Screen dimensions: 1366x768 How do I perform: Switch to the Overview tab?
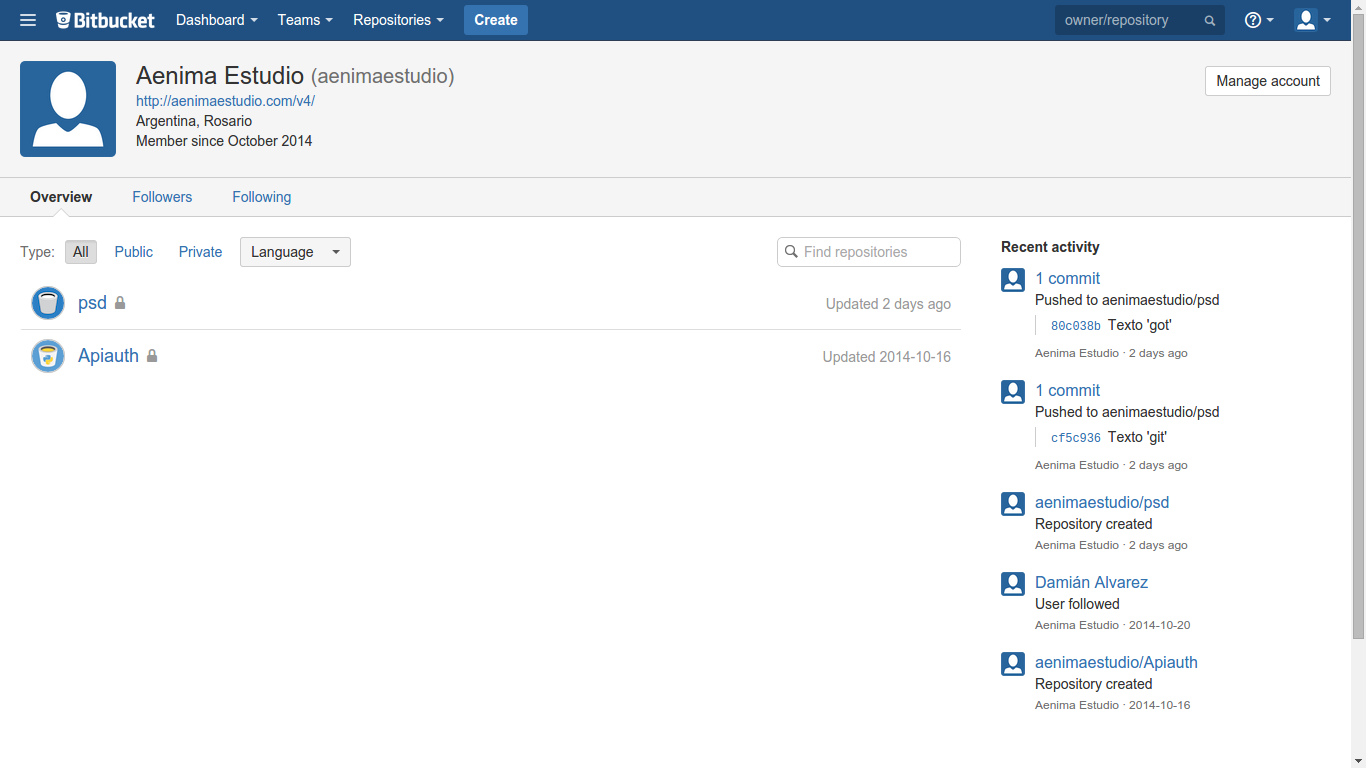(x=61, y=197)
